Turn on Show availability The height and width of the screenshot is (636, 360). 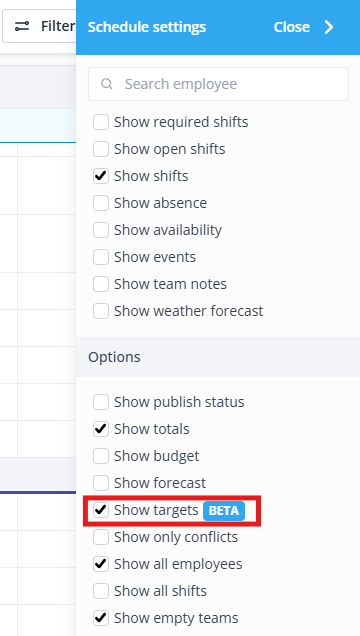pyautogui.click(x=101, y=230)
